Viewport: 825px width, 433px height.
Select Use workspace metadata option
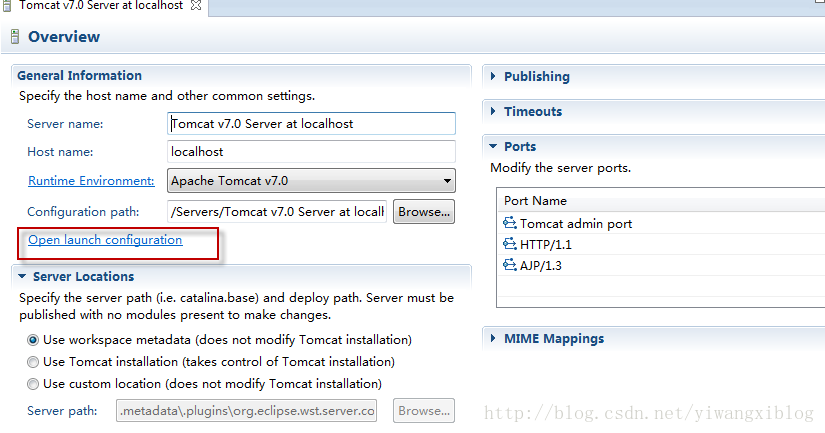(33, 340)
